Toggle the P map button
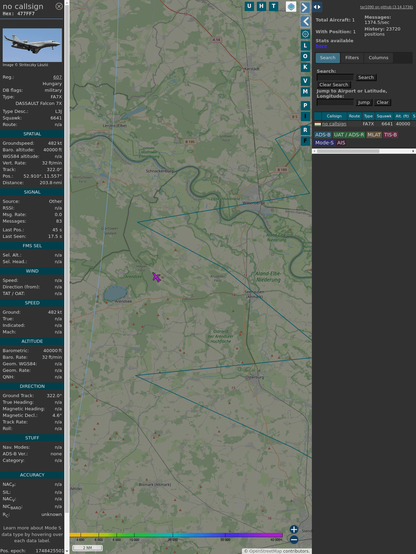Viewport: 416px width, 554px height. pyautogui.click(x=305, y=105)
